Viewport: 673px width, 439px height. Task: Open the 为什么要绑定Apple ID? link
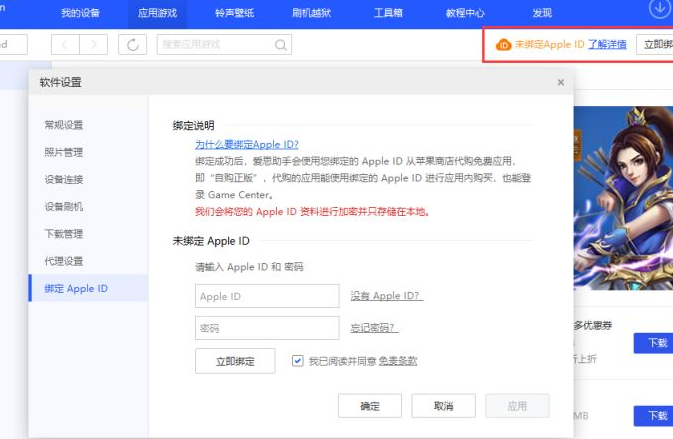pyautogui.click(x=247, y=145)
